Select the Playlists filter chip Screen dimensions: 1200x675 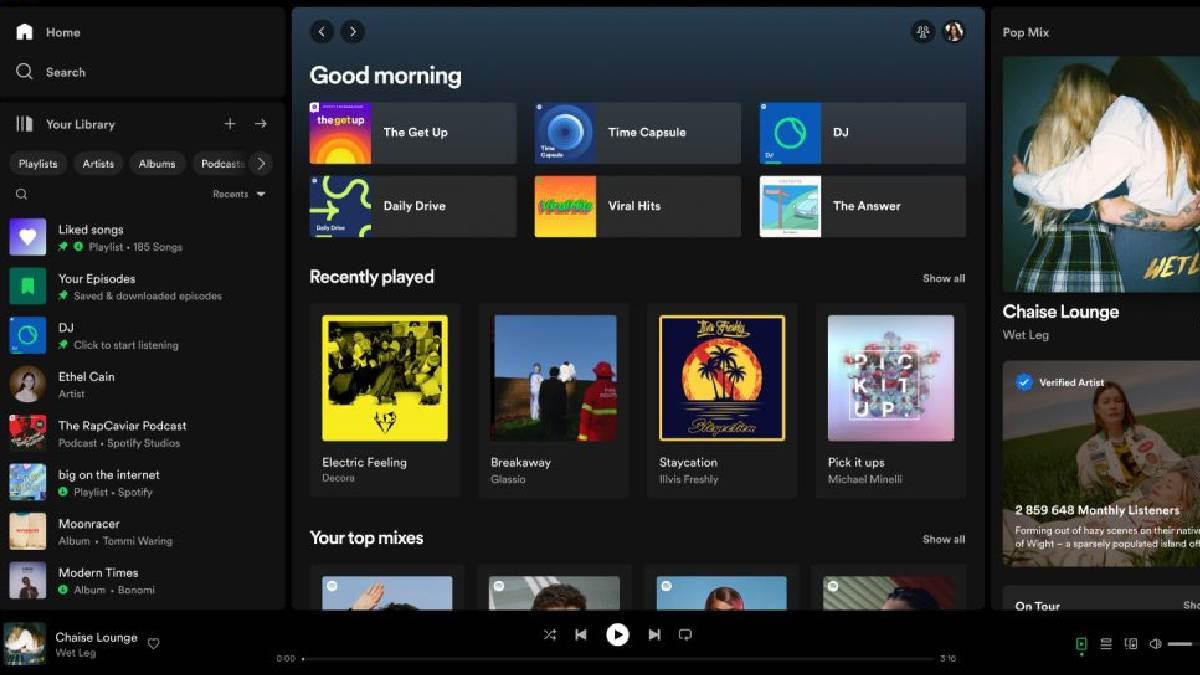tap(38, 163)
